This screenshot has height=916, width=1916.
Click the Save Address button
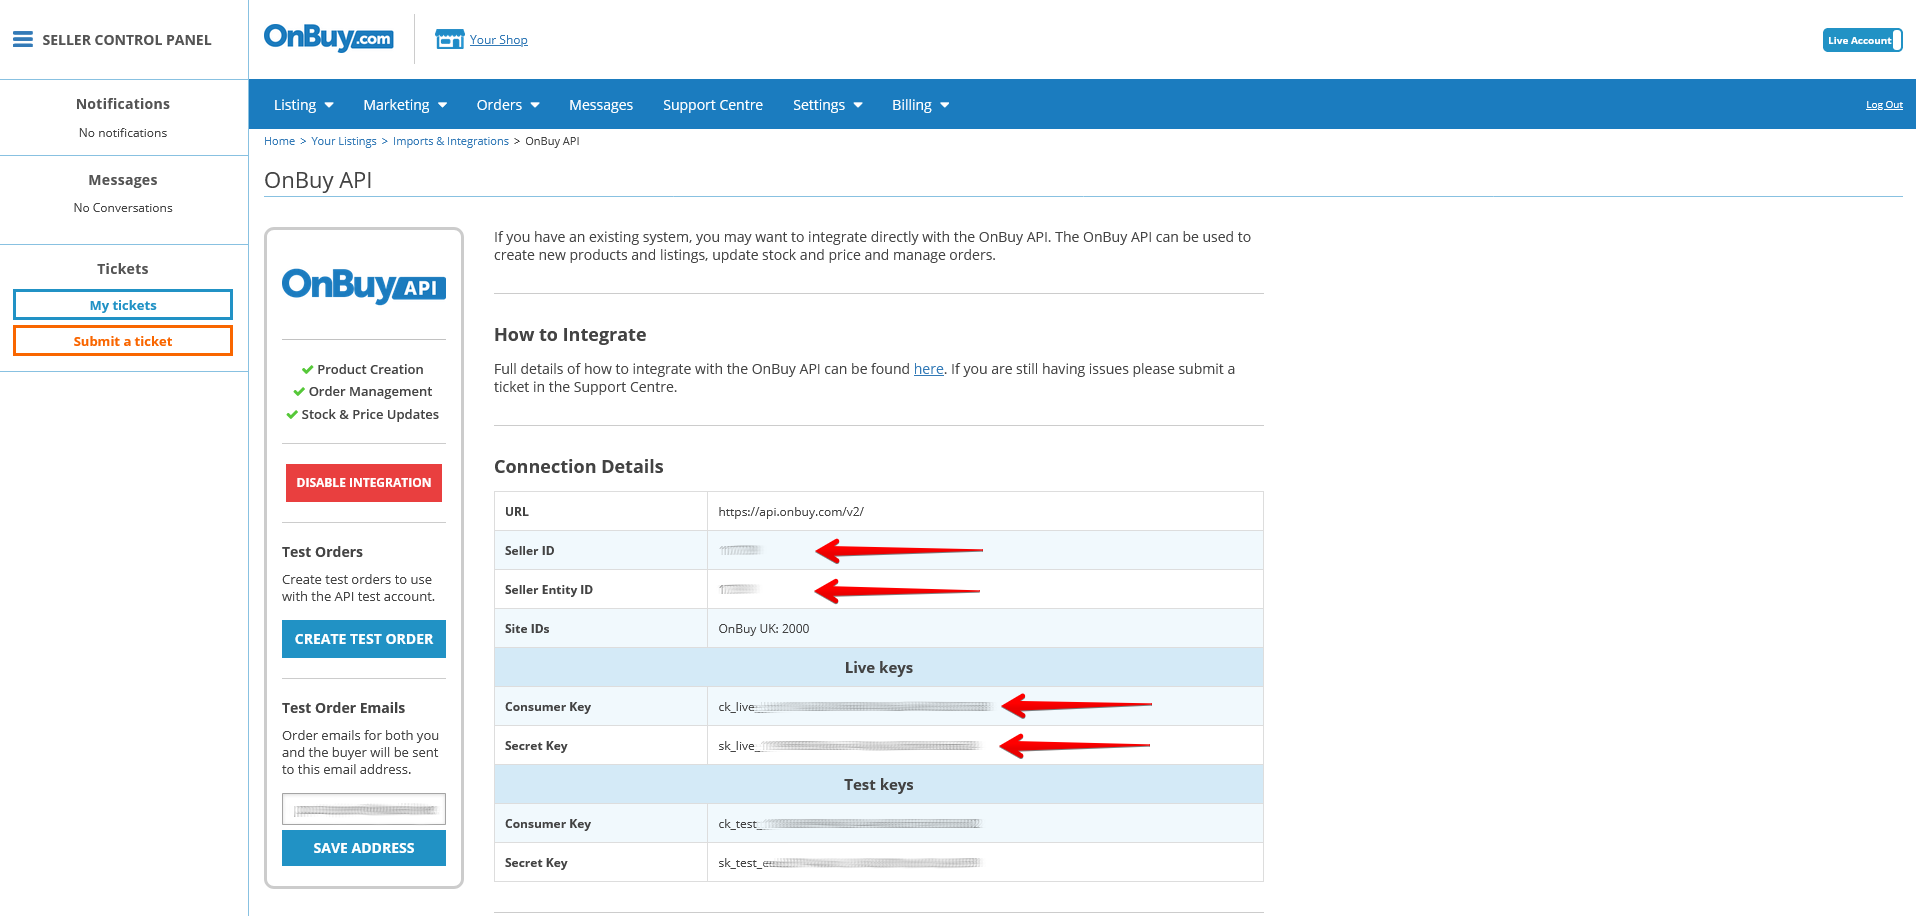363,848
